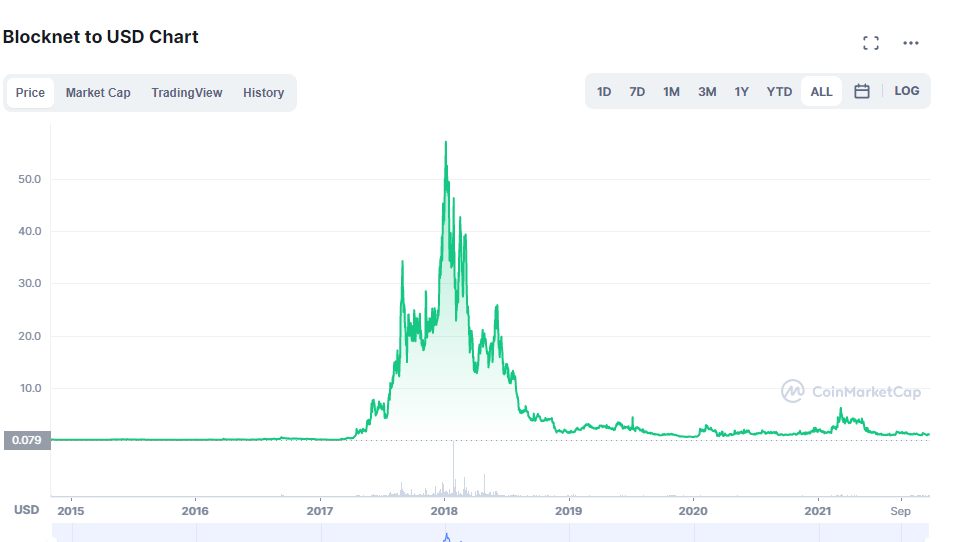Open the History tab

pyautogui.click(x=263, y=93)
